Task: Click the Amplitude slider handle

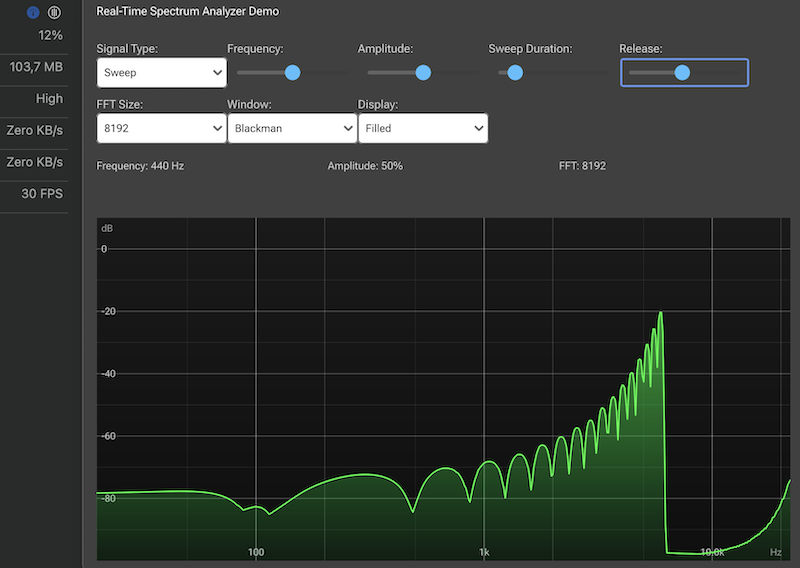Action: (423, 72)
